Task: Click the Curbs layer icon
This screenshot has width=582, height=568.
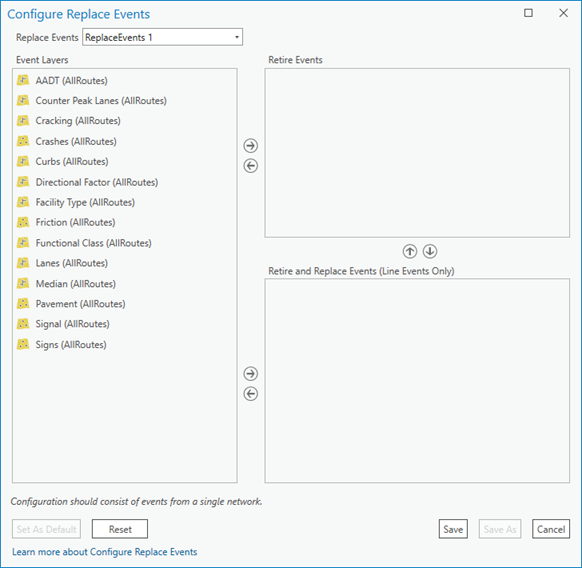Action: click(23, 161)
